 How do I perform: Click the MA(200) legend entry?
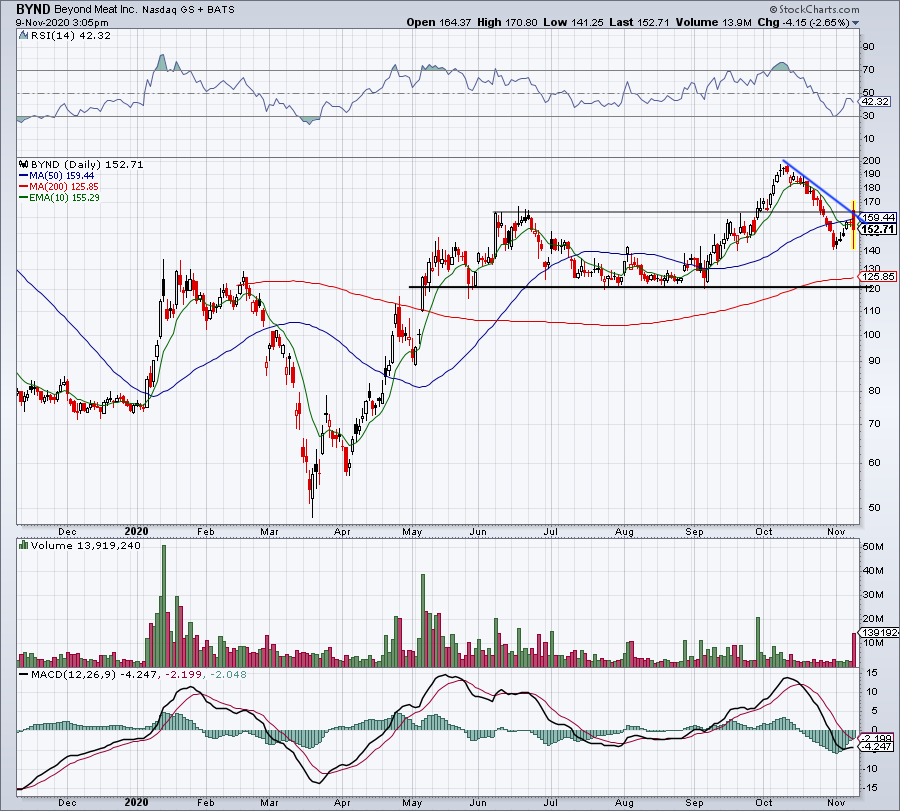(53, 186)
